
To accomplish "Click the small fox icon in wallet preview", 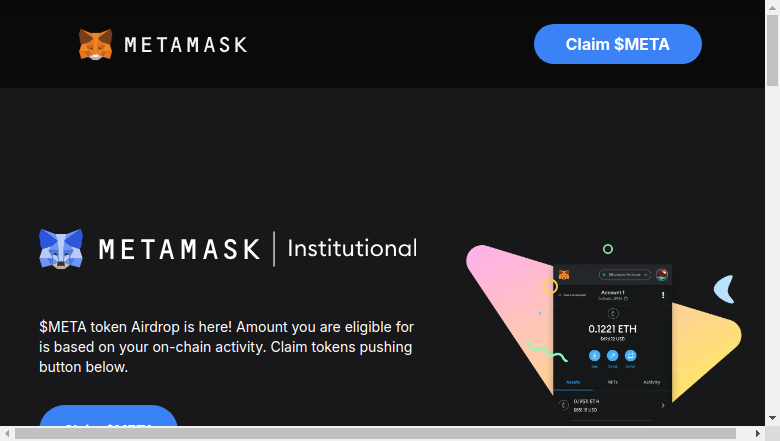I will click(564, 274).
